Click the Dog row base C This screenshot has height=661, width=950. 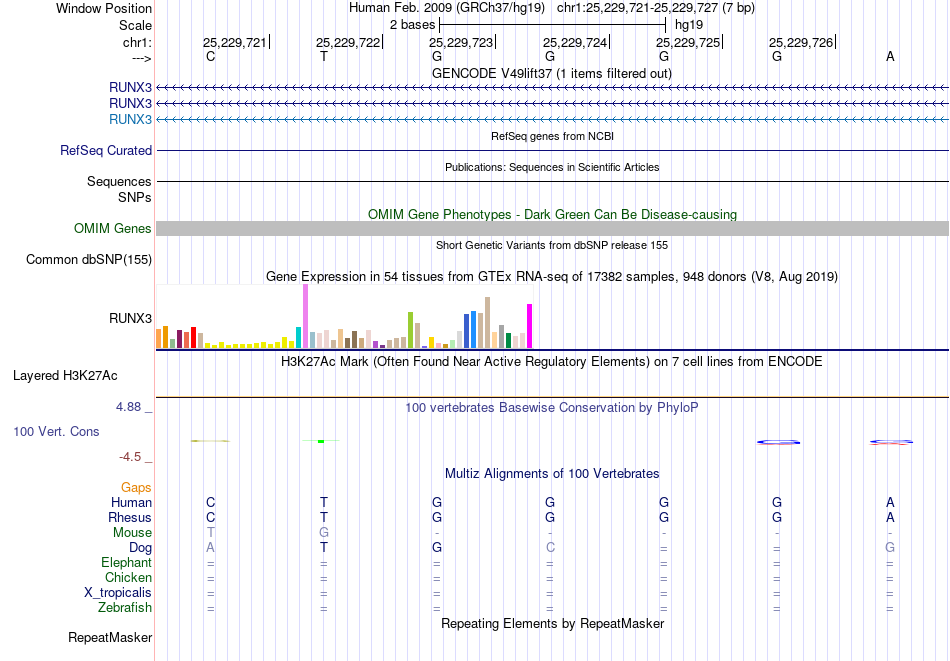pyautogui.click(x=550, y=548)
